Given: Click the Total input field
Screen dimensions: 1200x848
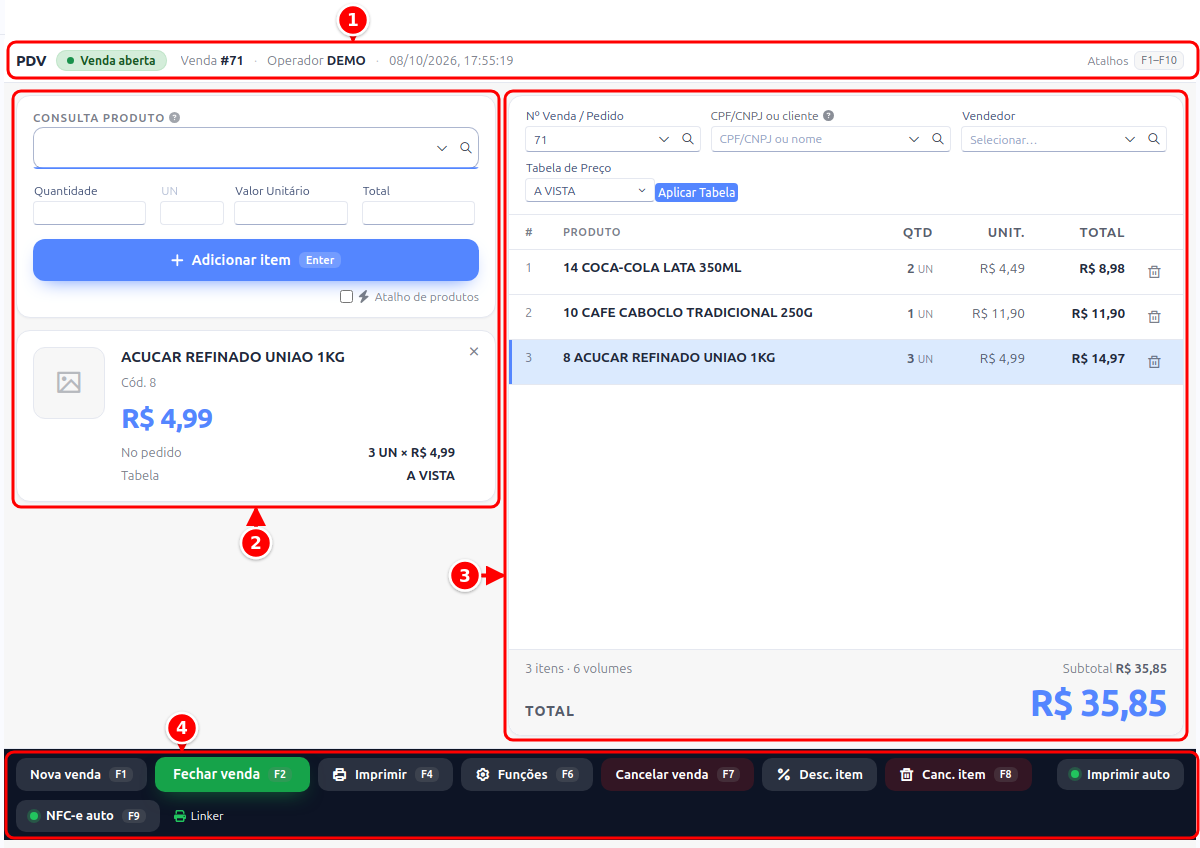Looking at the screenshot, I should 418,213.
